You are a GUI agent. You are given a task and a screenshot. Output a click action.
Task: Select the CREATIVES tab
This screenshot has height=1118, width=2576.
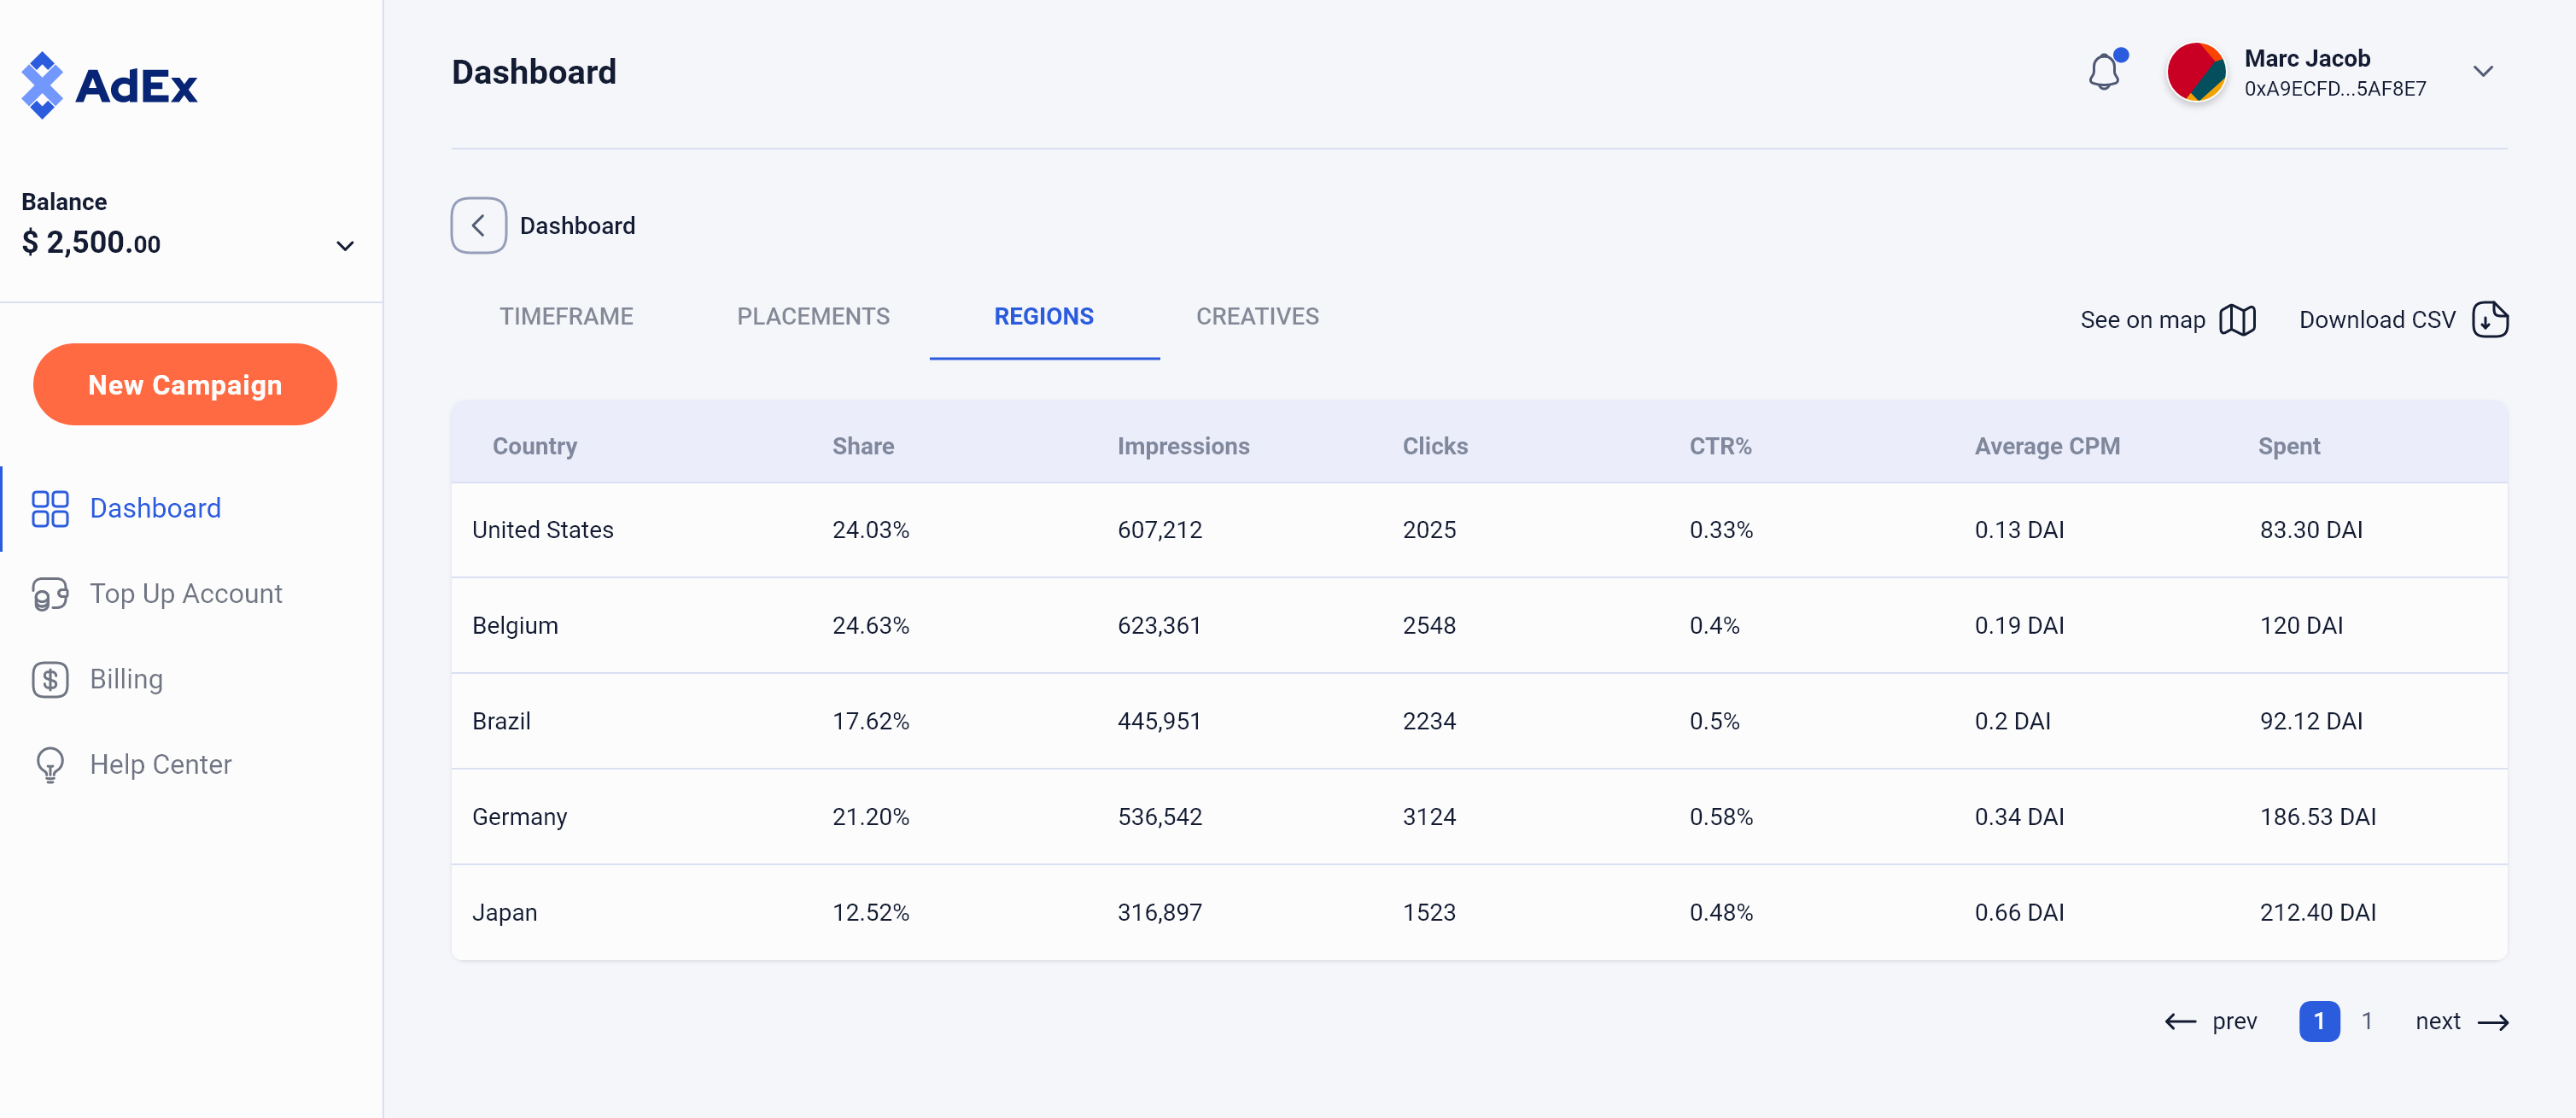pos(1257,318)
